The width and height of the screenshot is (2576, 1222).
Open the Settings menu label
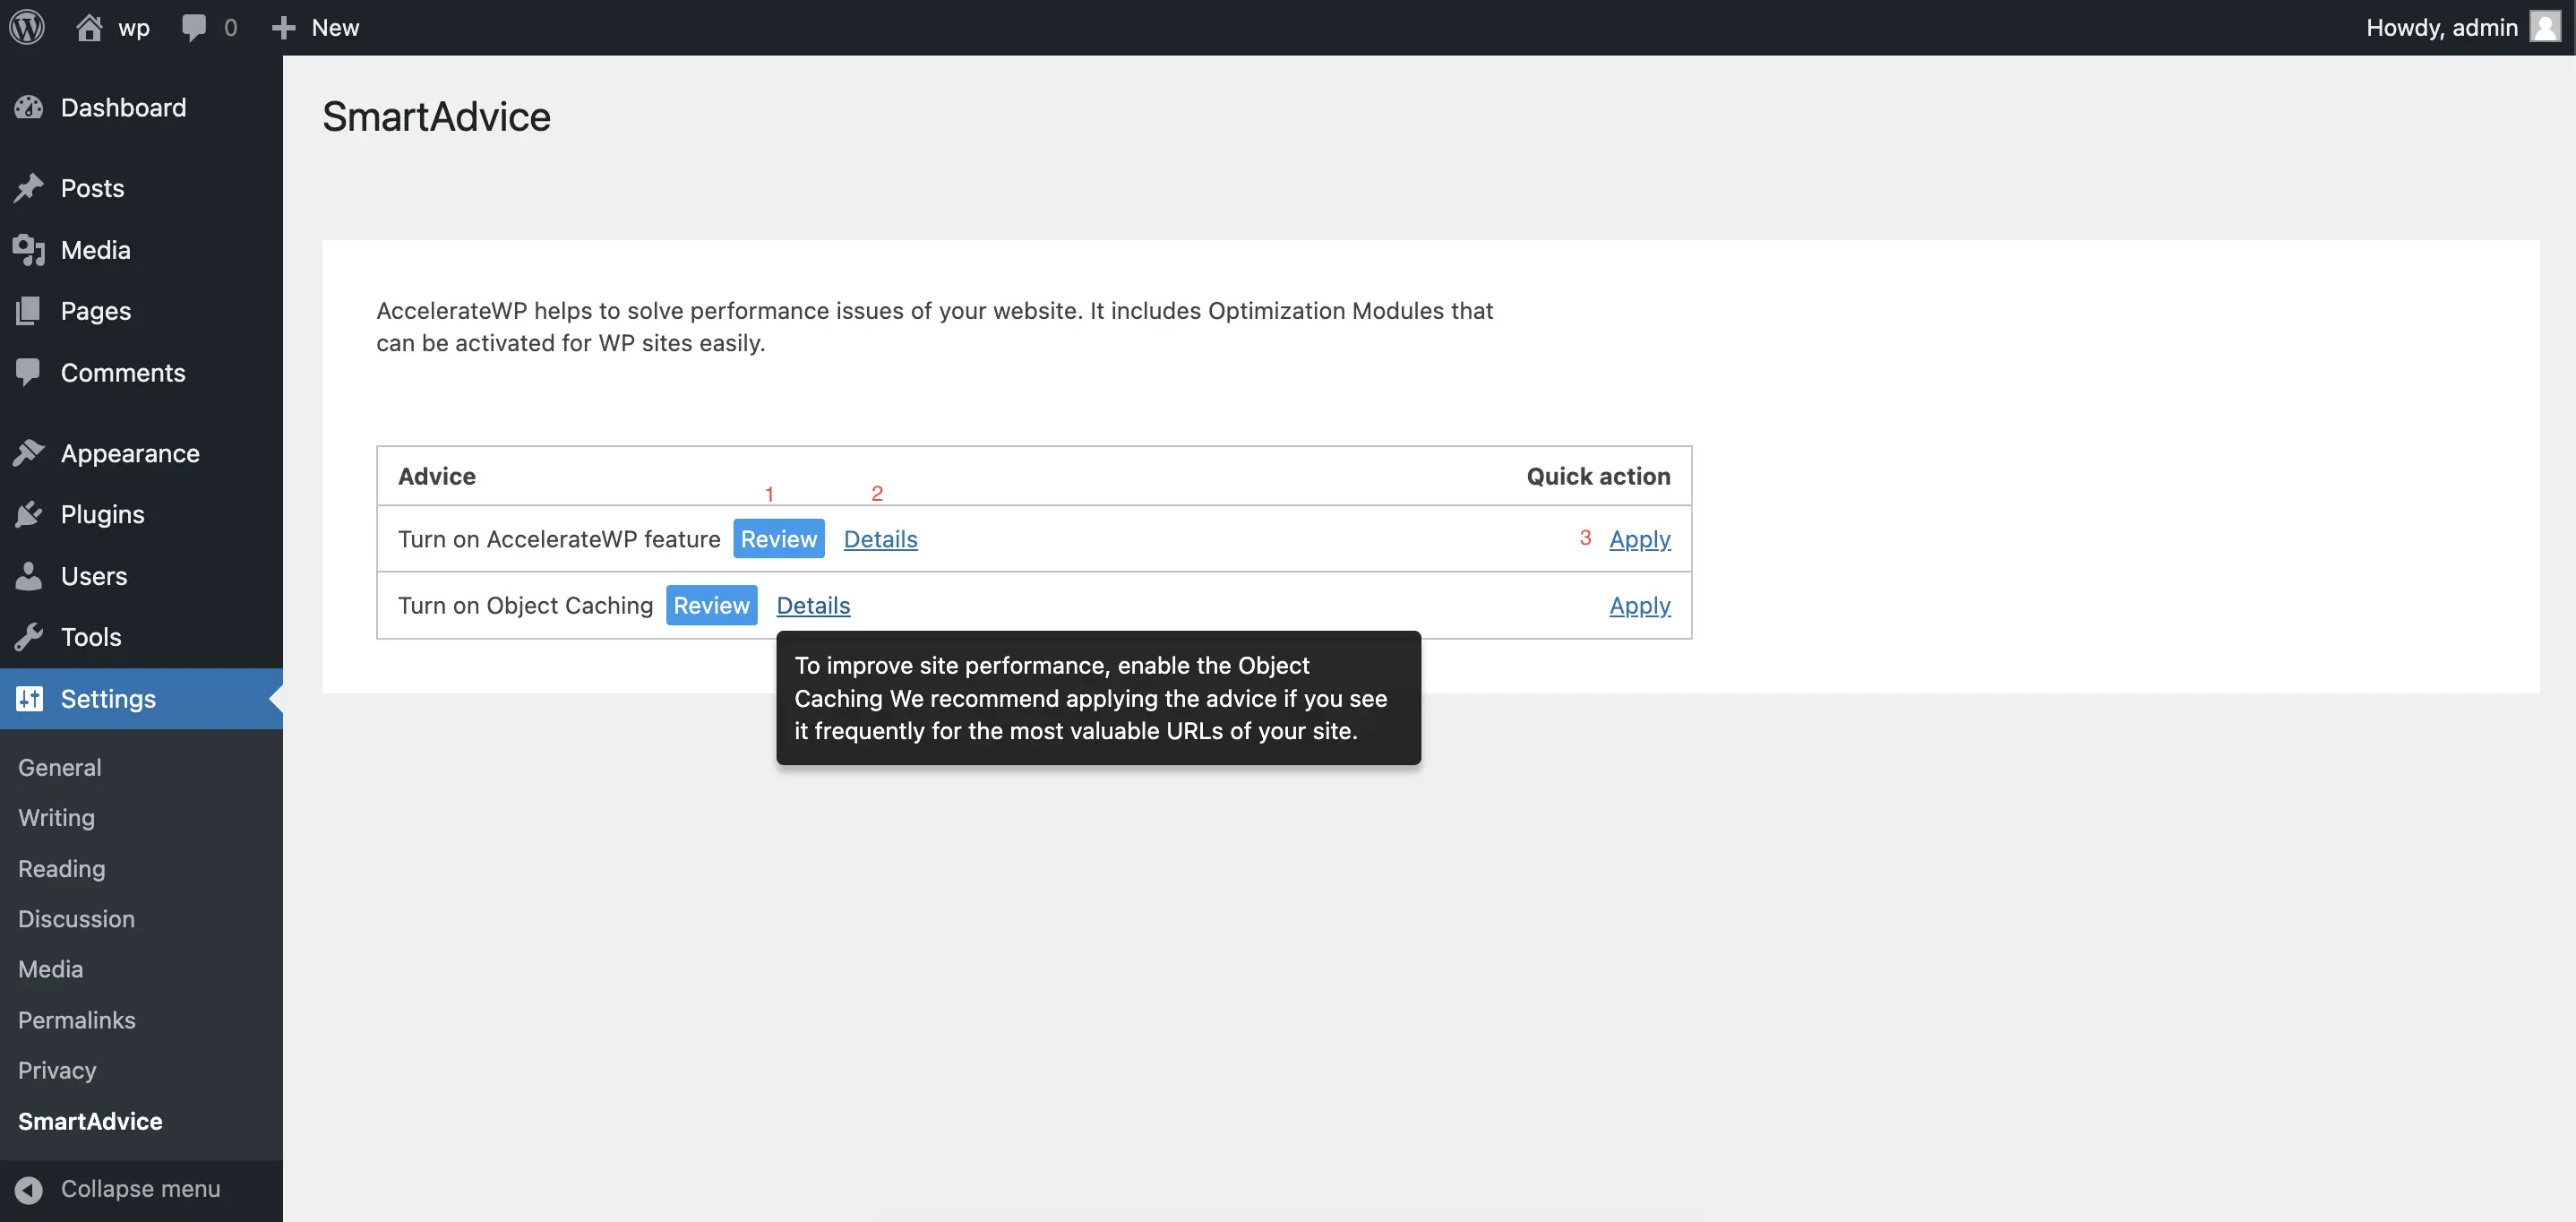click(108, 698)
